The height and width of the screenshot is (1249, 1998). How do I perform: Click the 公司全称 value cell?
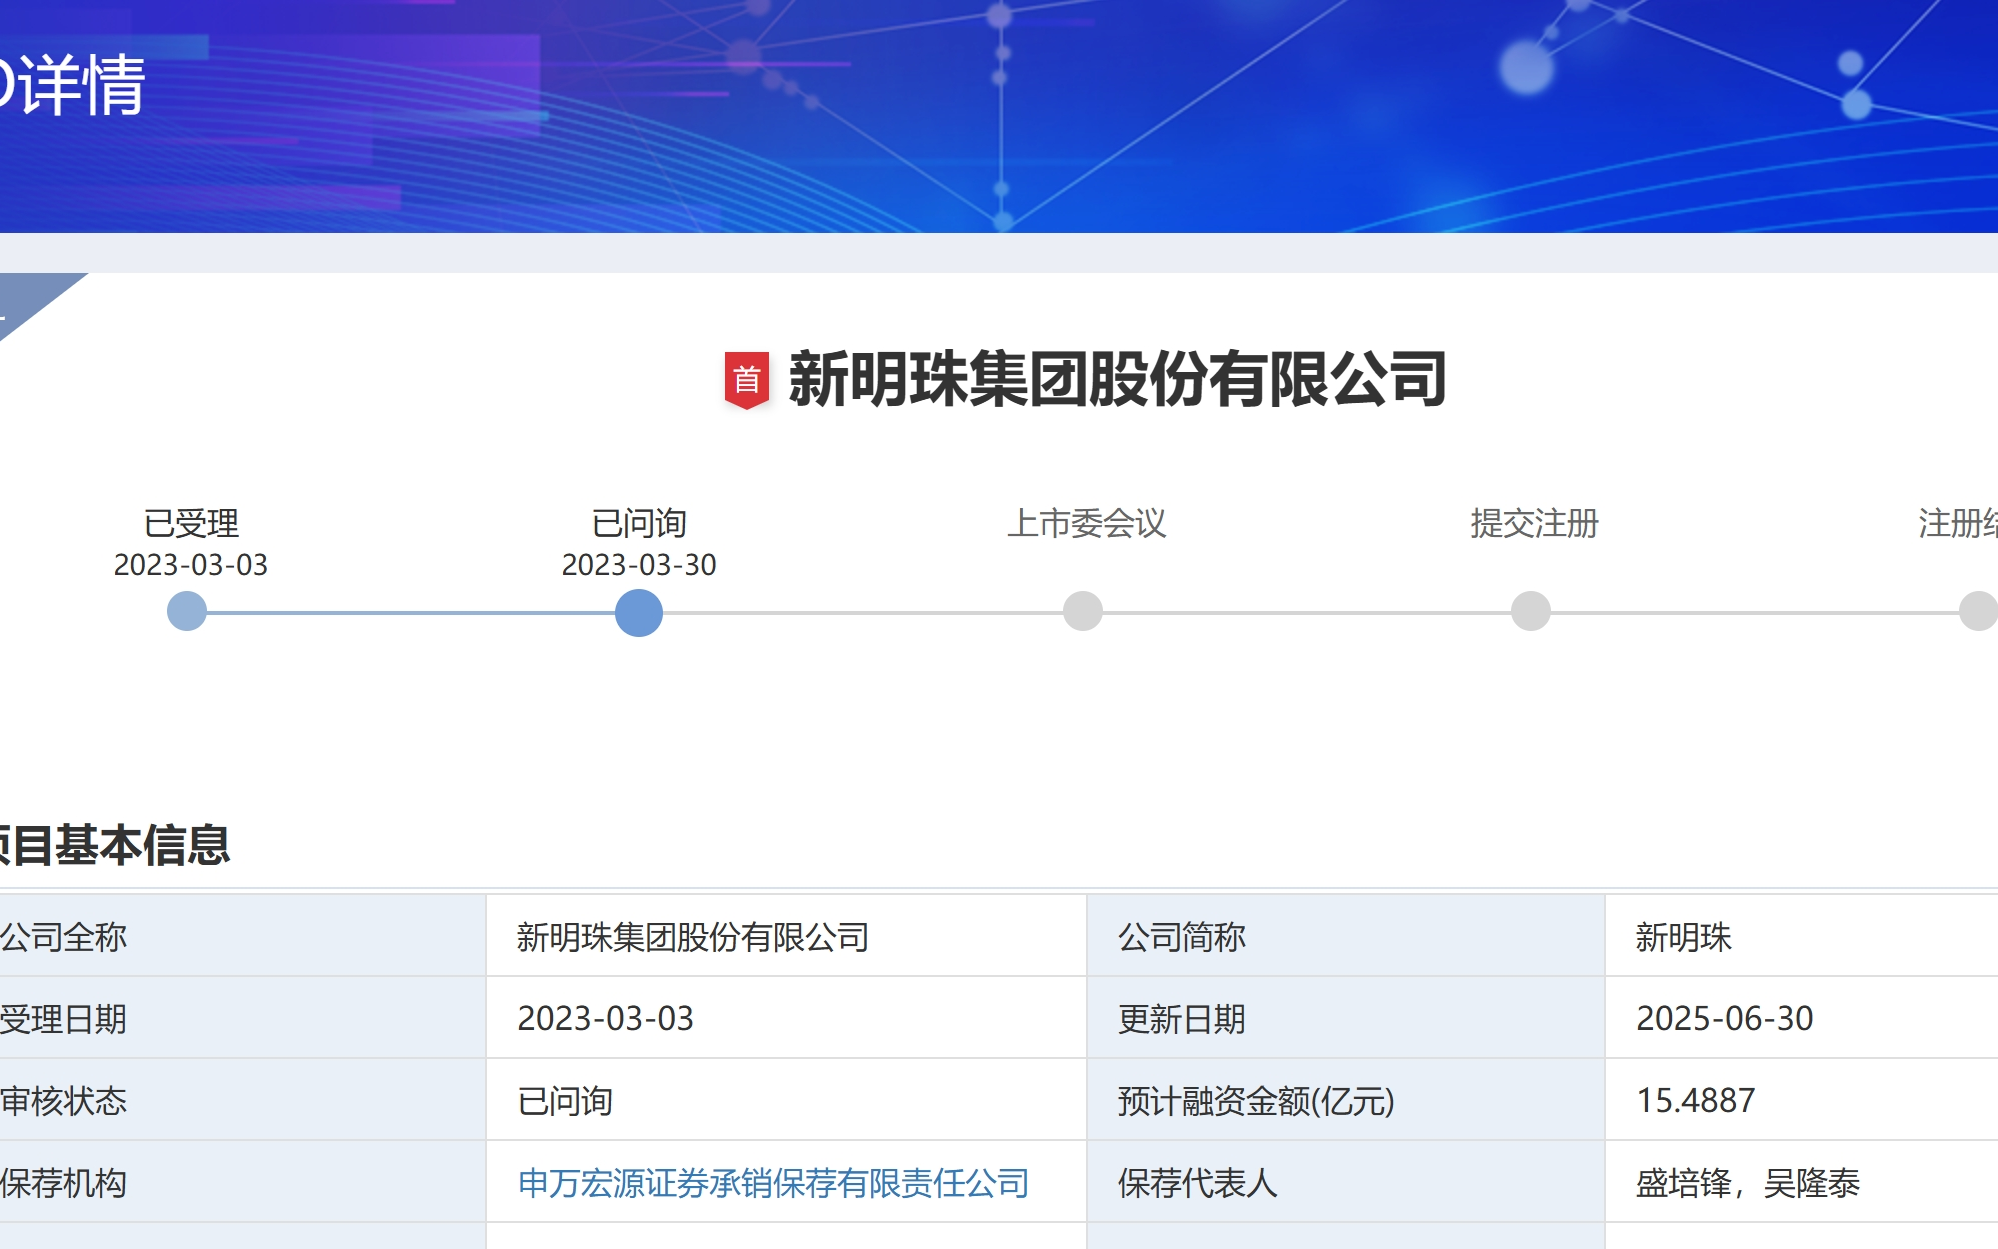787,936
